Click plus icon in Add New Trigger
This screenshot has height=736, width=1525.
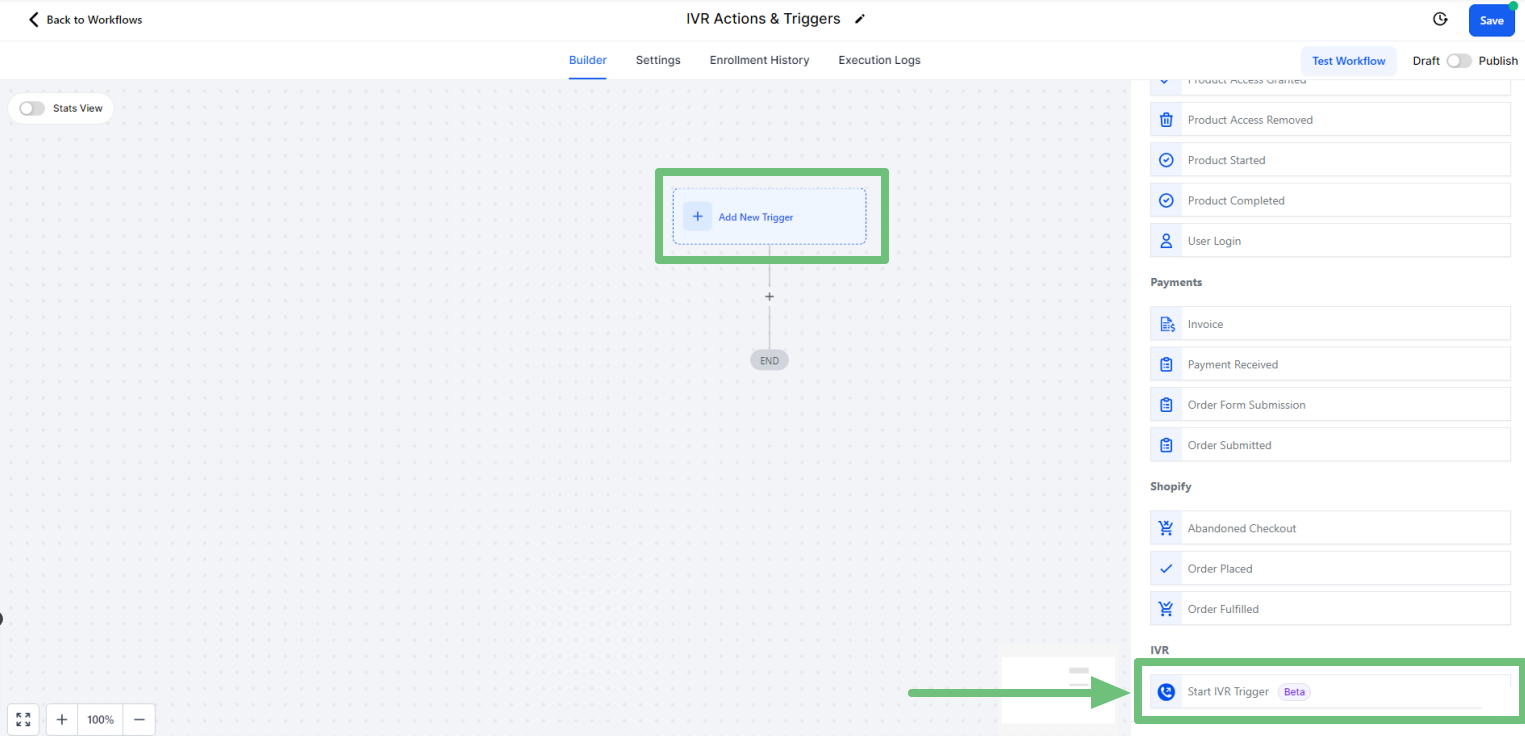click(x=697, y=216)
